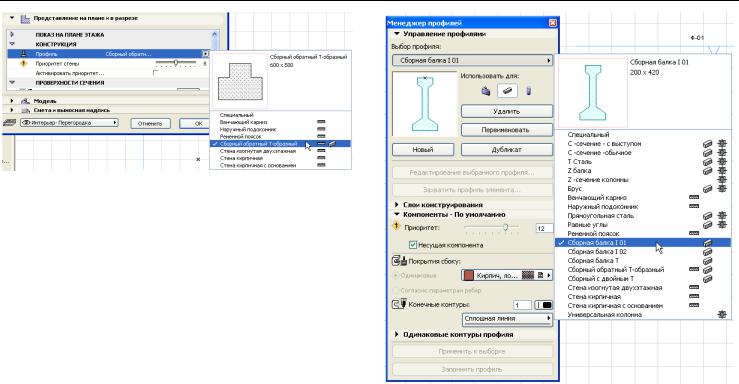
Task: Click the Модель panel icon
Action: click(25, 101)
